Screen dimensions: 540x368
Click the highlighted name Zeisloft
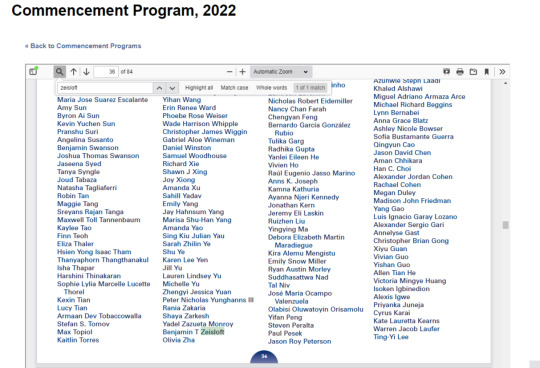212,332
